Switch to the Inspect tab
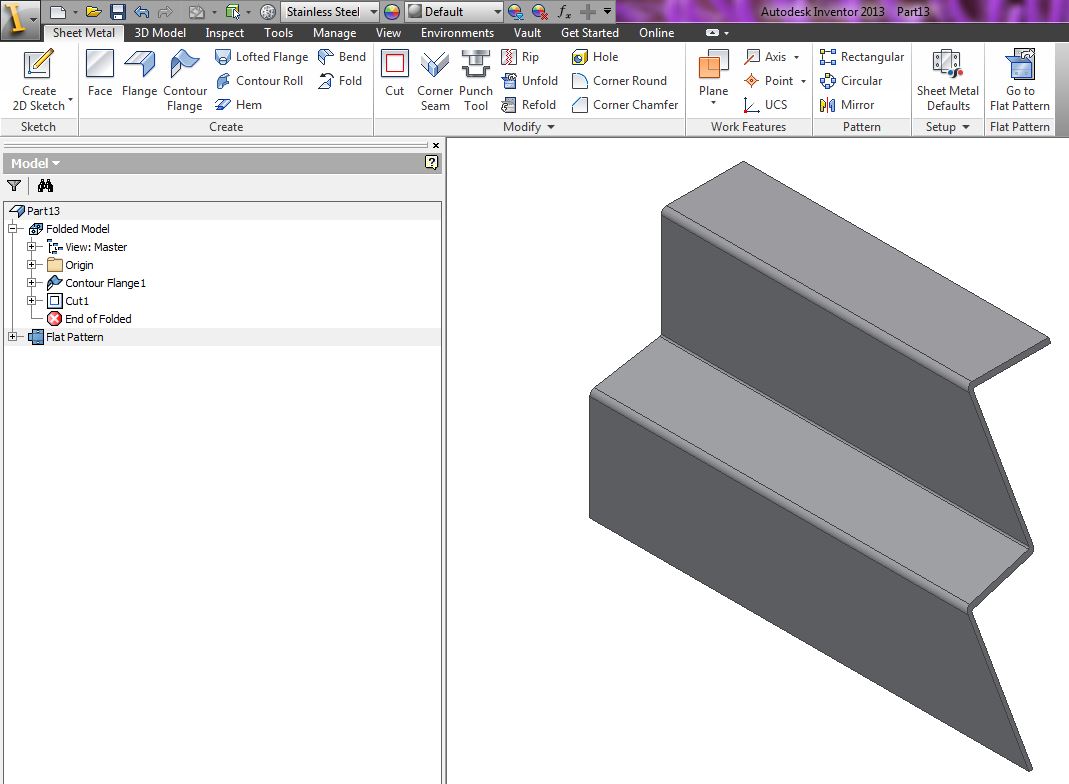 224,33
